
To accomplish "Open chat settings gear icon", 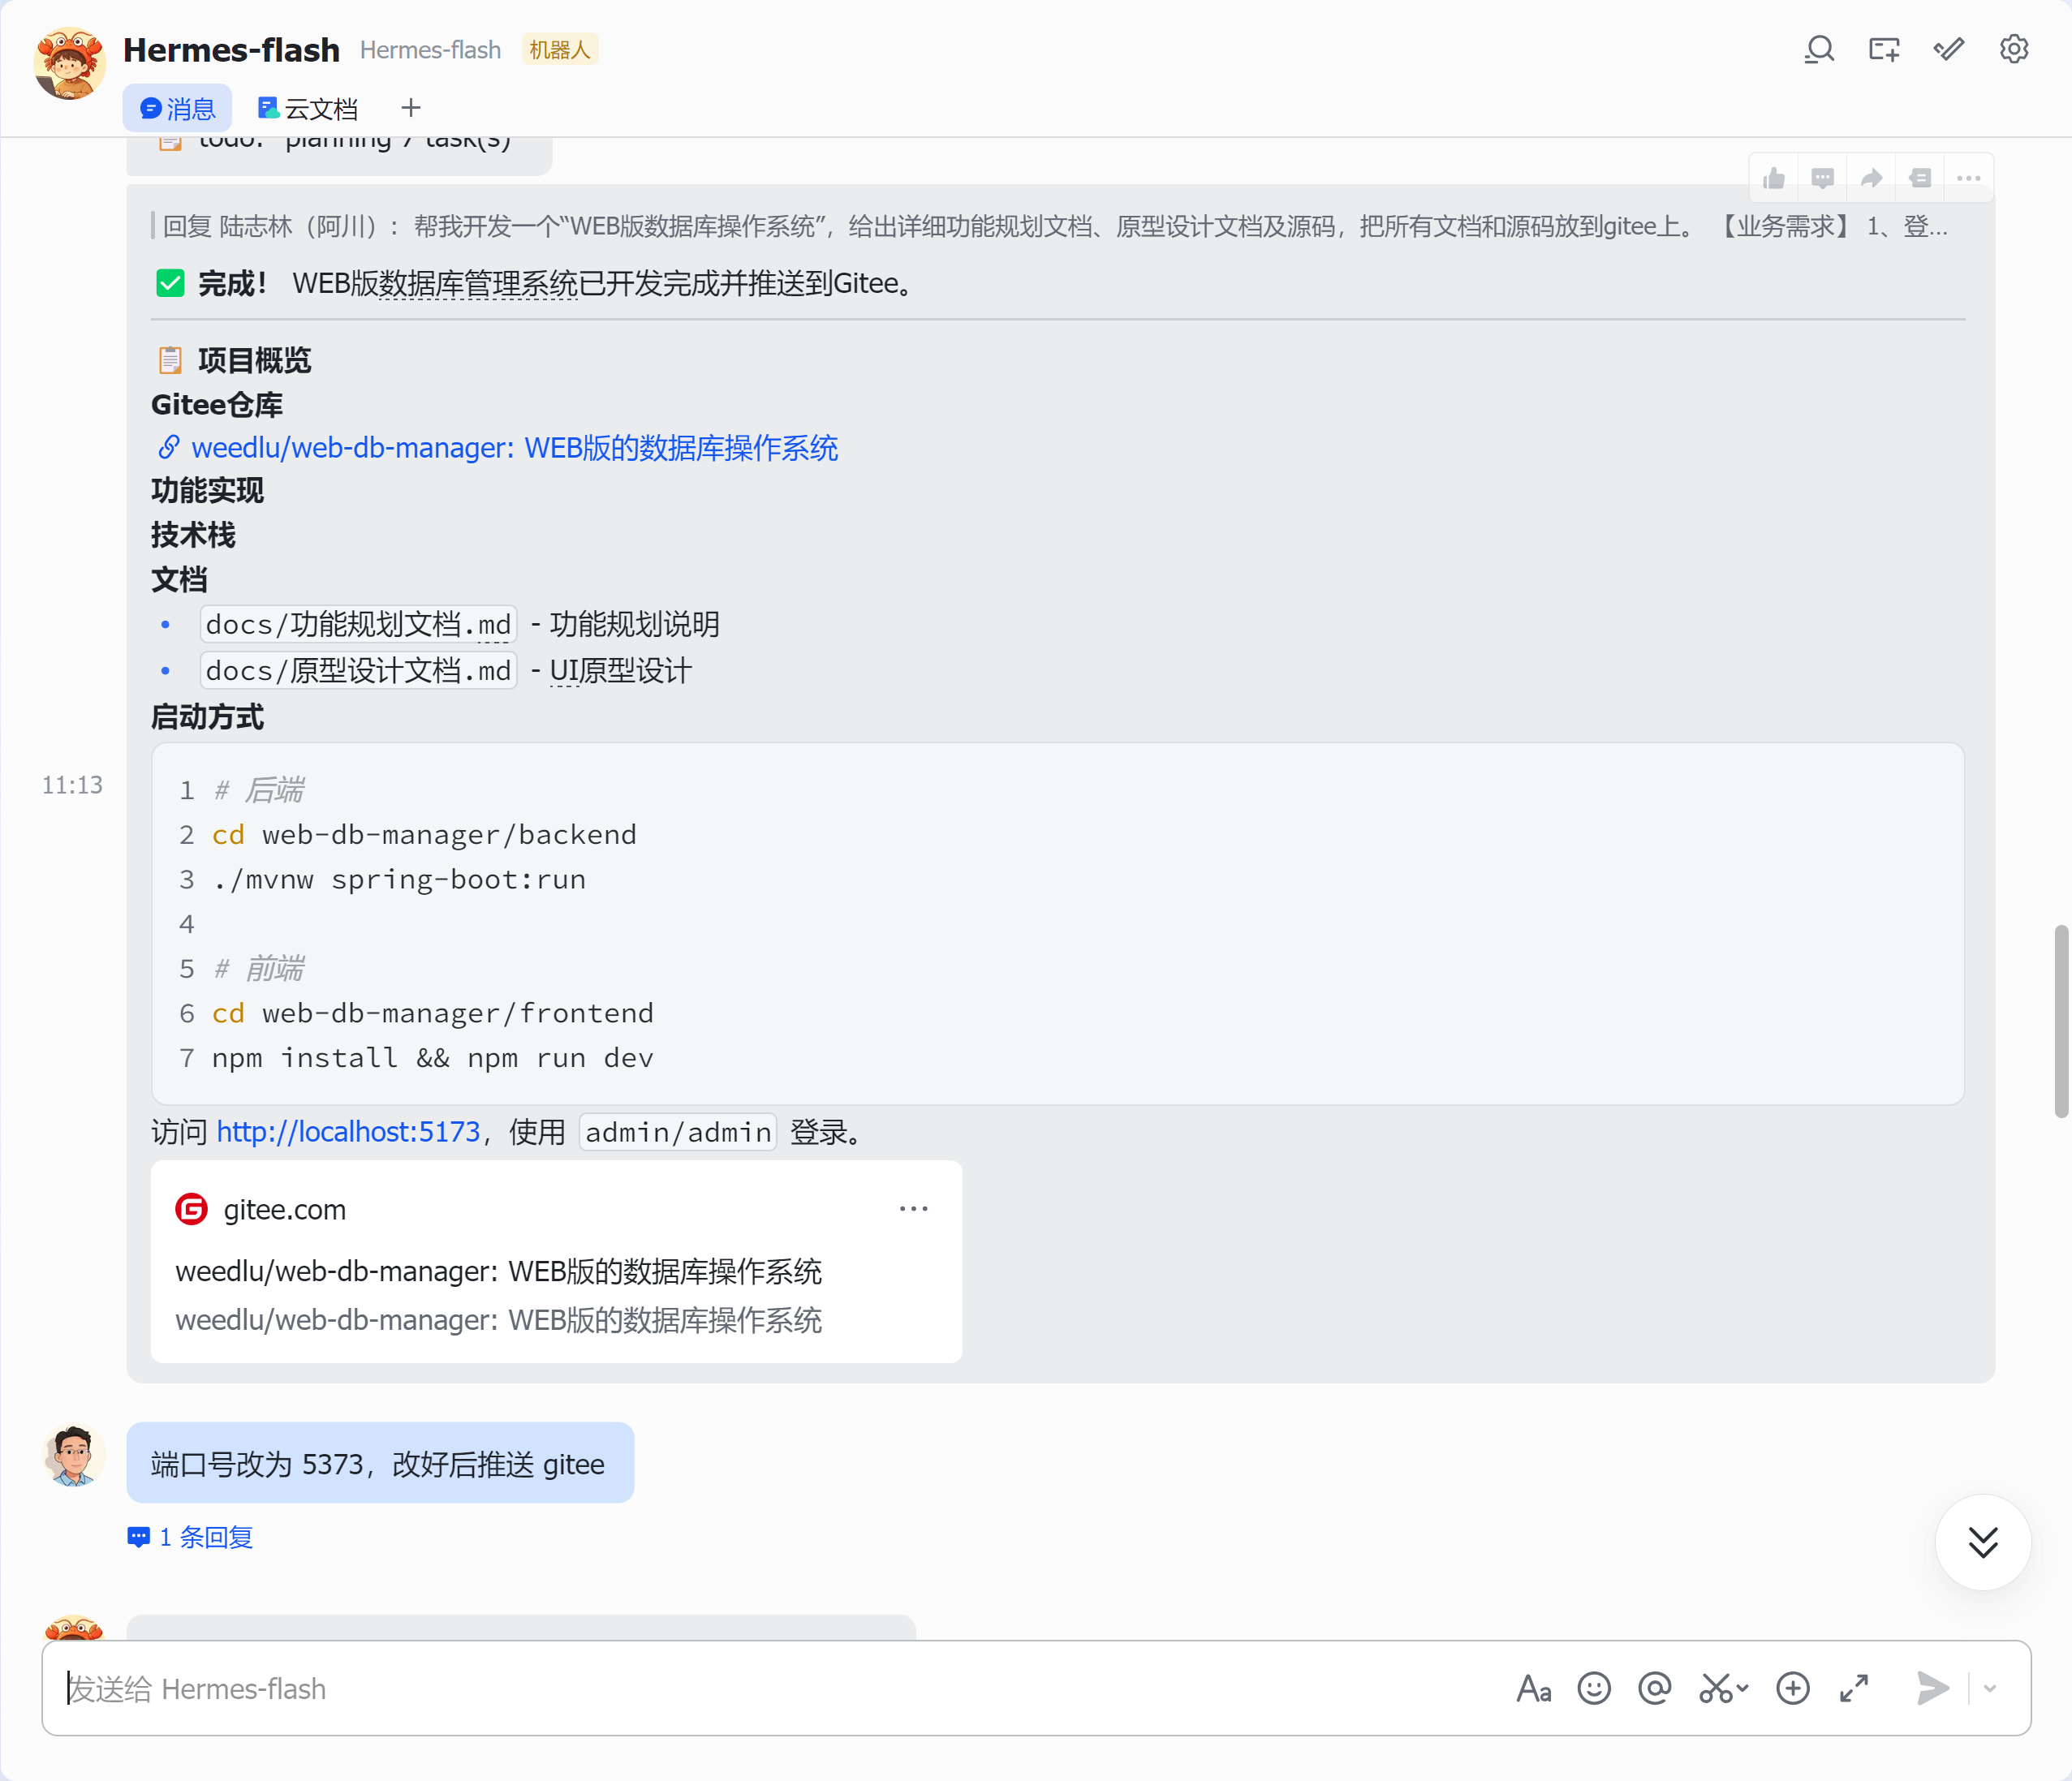I will point(2014,49).
